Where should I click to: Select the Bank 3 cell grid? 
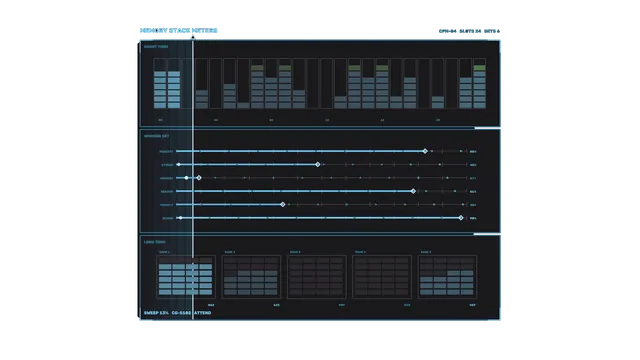(x=316, y=277)
